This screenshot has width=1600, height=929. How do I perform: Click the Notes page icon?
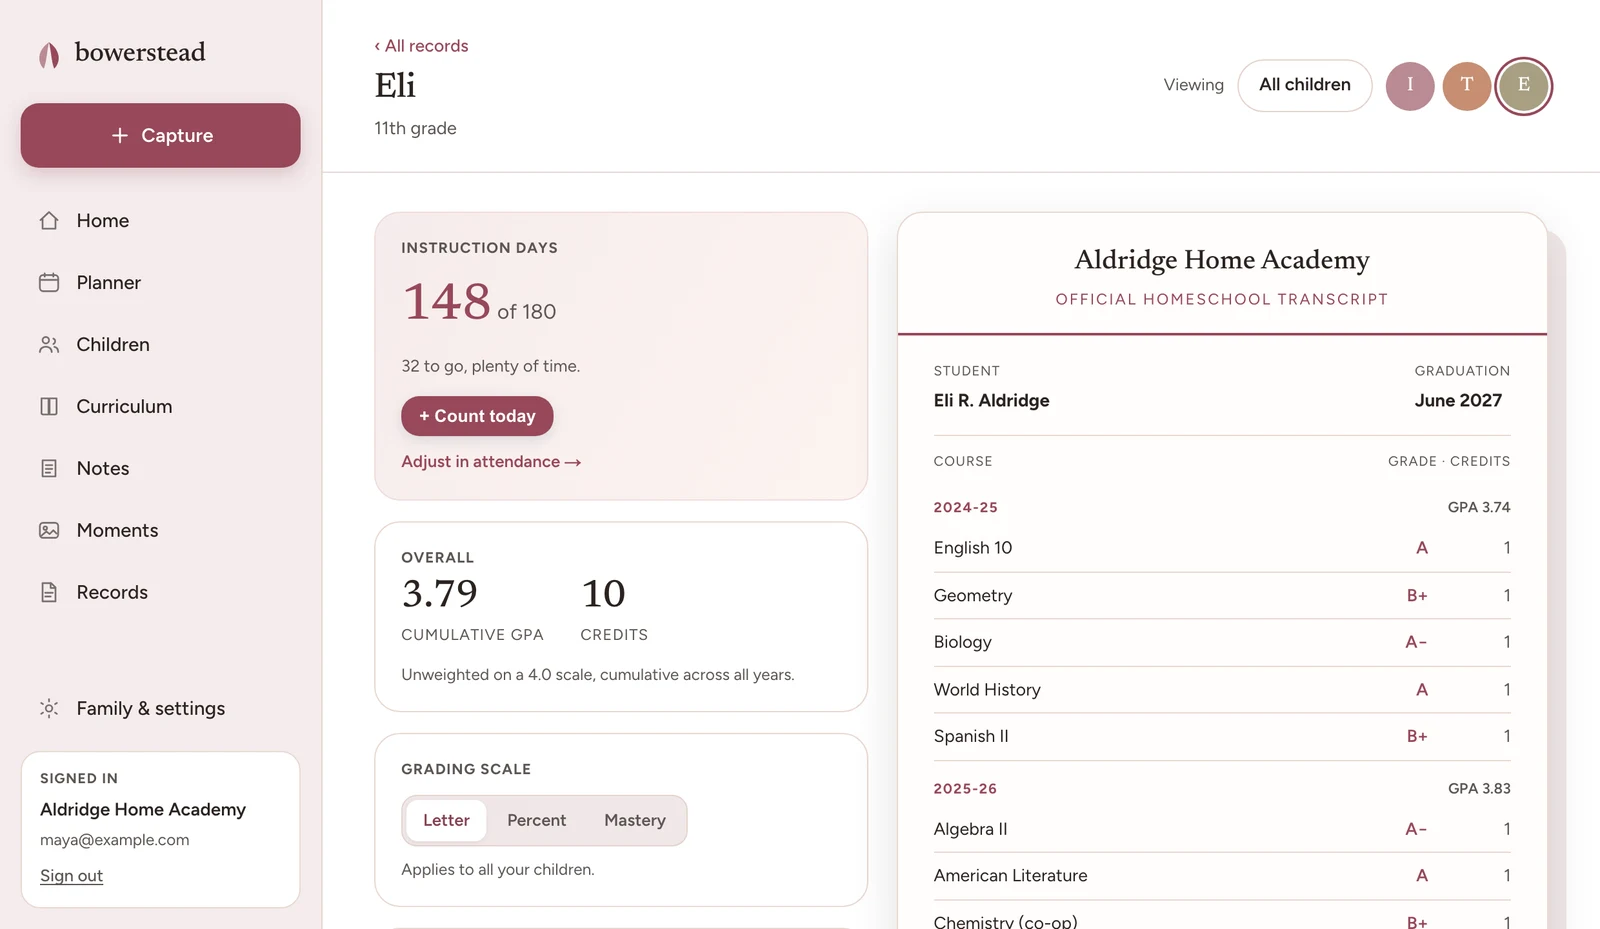(49, 469)
